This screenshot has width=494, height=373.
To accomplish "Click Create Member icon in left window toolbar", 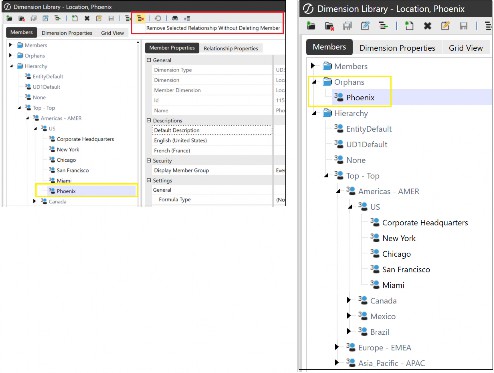I will [75, 18].
